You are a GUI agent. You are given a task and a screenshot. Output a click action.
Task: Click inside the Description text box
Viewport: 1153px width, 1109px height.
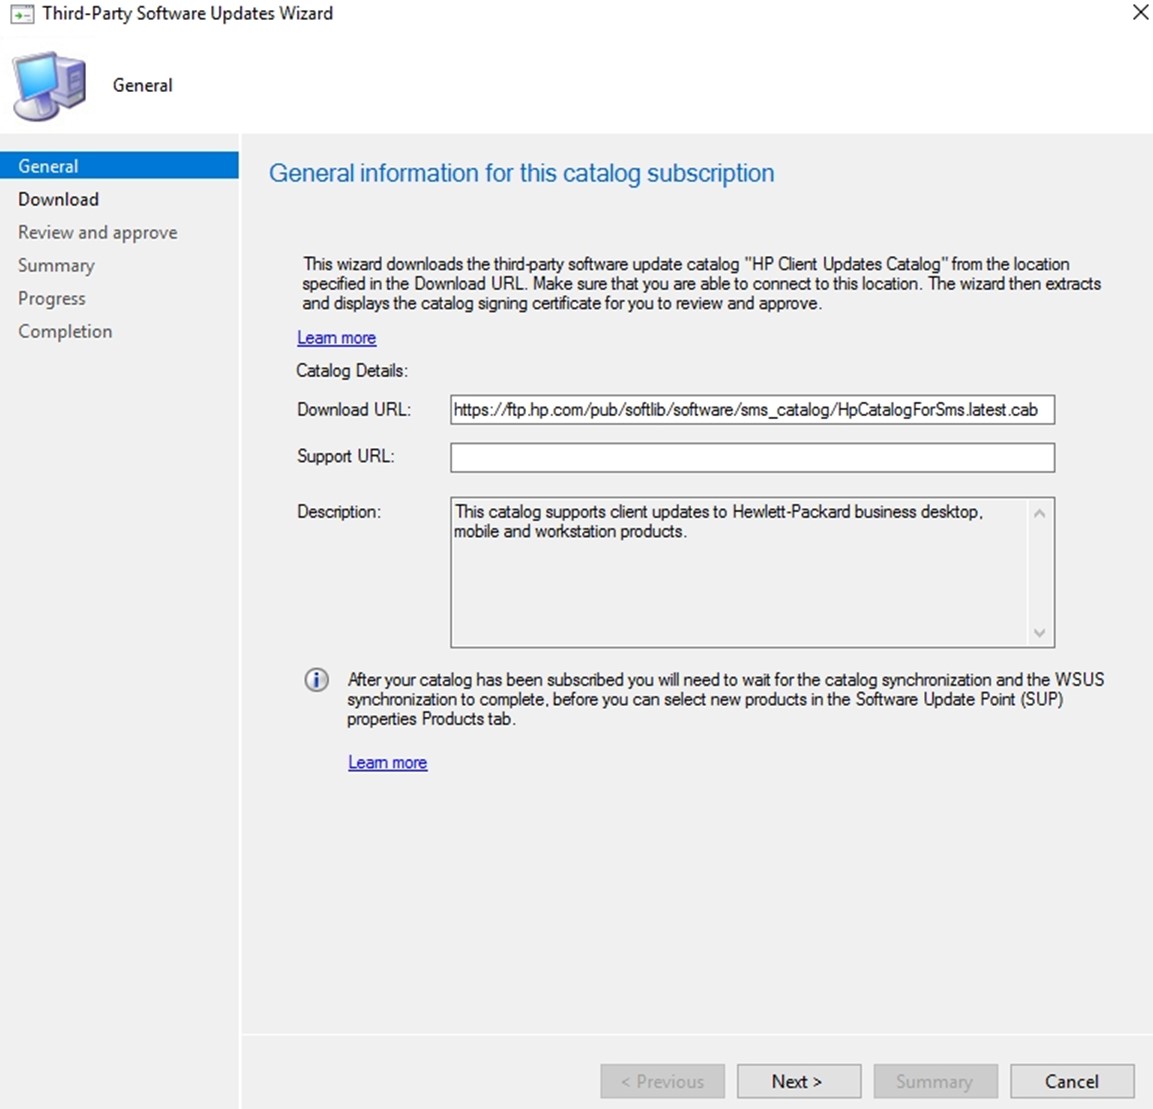click(739, 573)
